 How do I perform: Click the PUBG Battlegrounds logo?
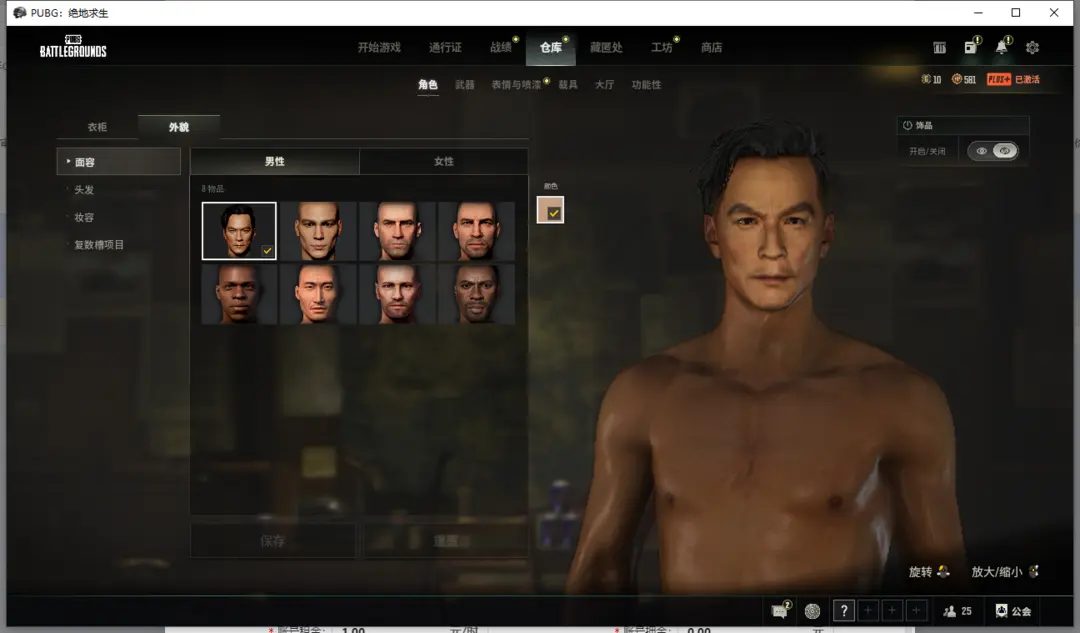[x=73, y=46]
